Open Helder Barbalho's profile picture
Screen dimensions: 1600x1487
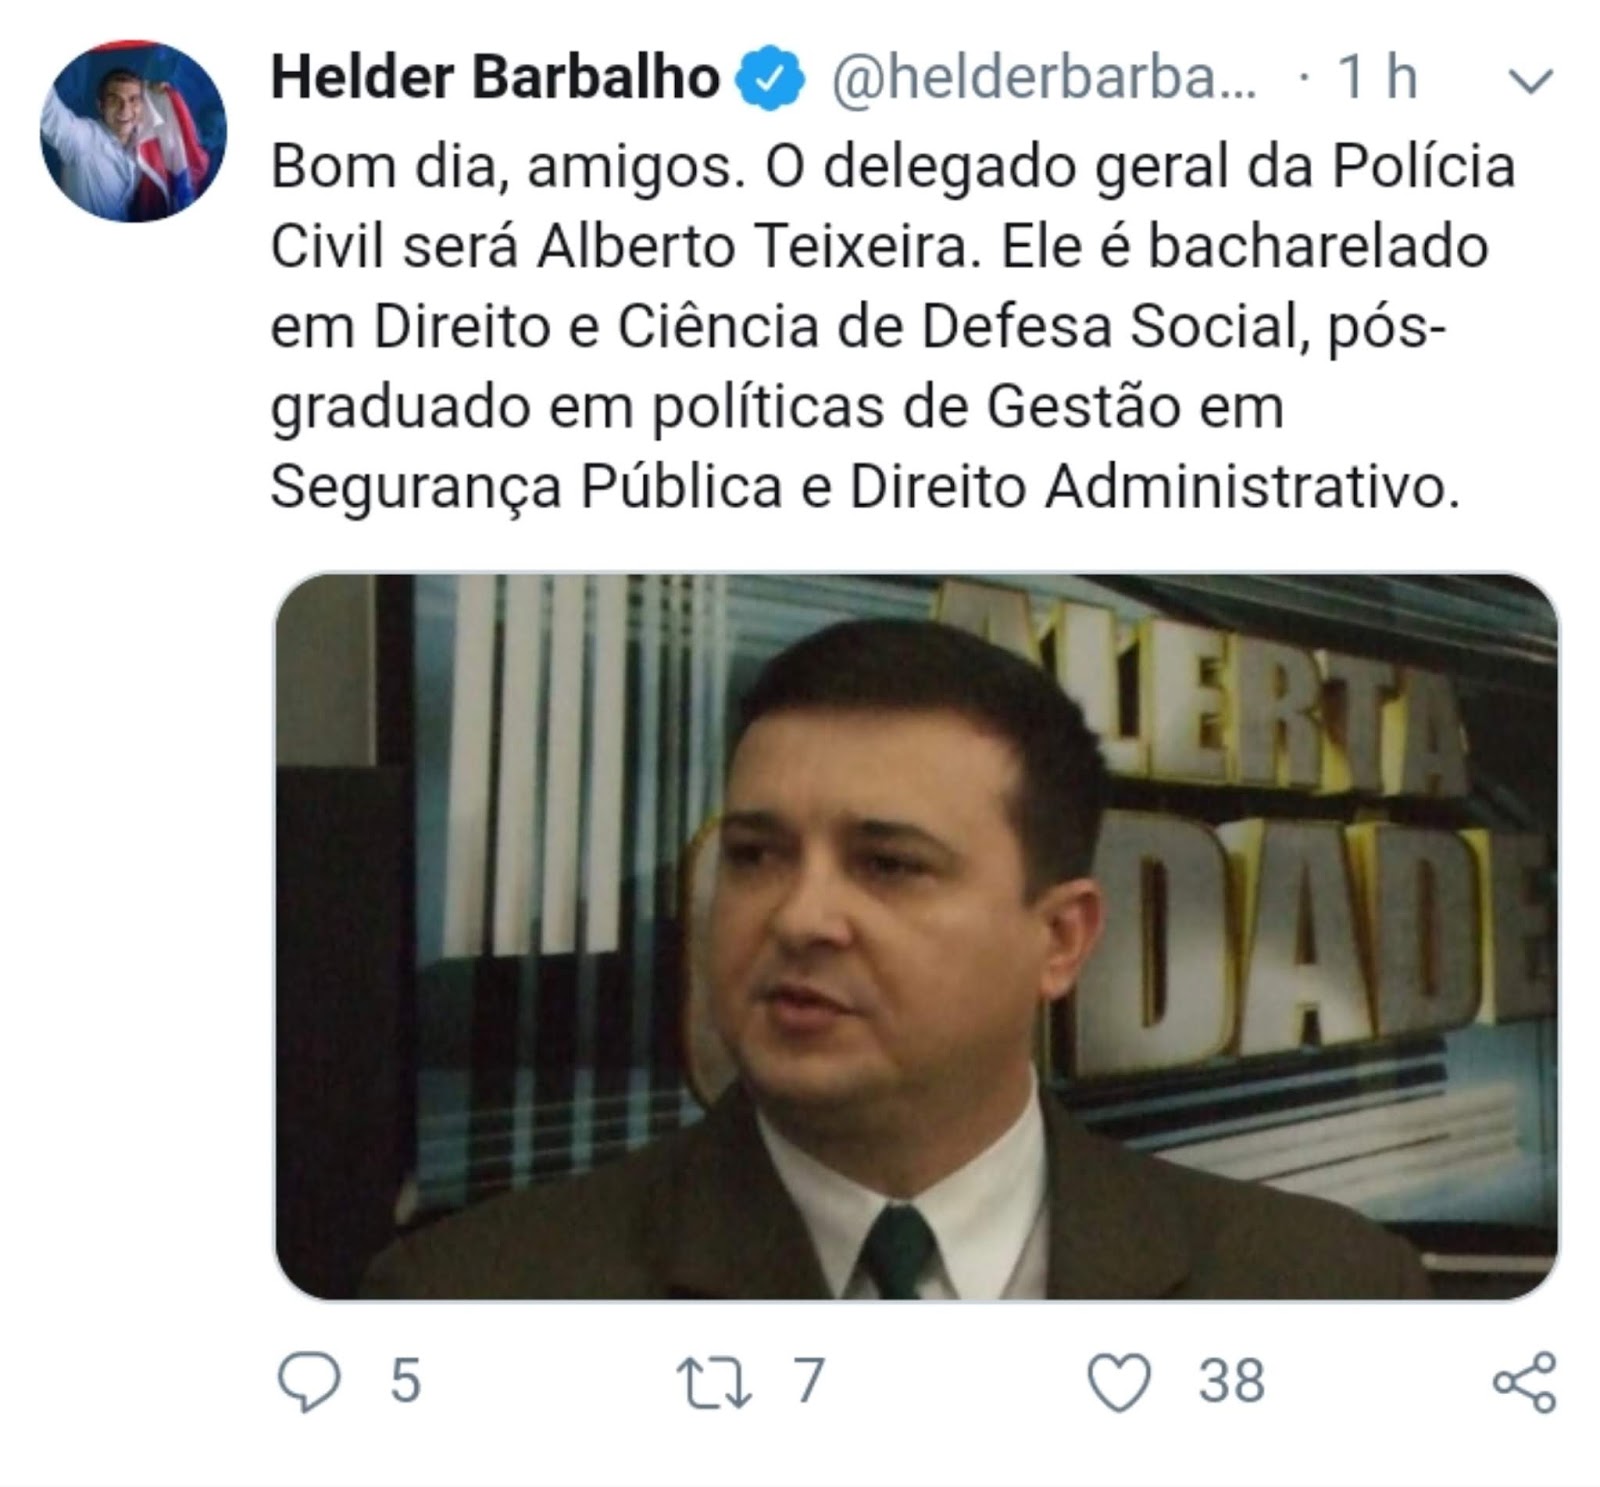click(133, 131)
